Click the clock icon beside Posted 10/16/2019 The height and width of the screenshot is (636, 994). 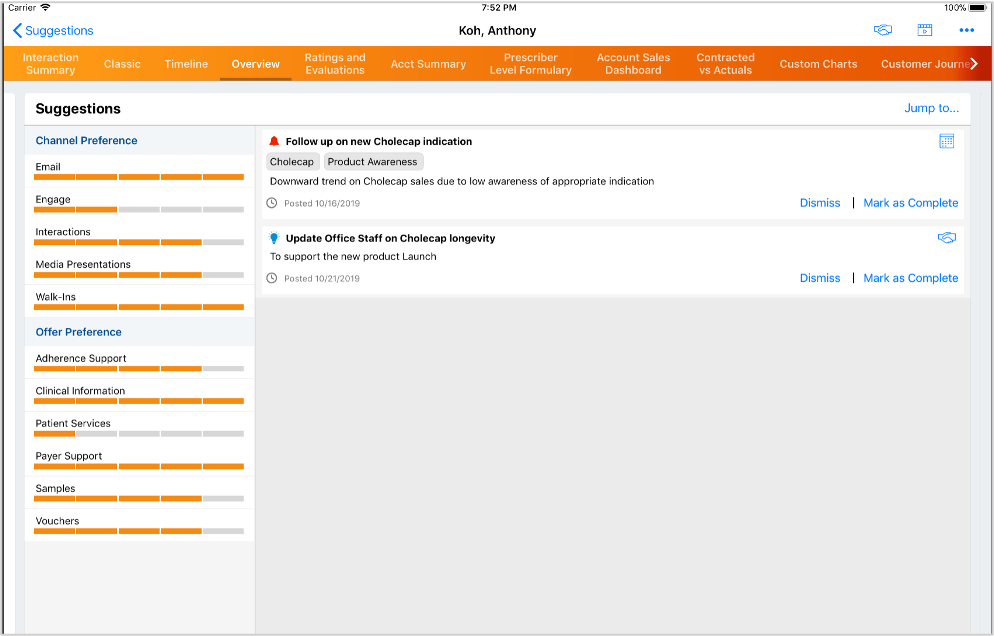click(x=272, y=203)
